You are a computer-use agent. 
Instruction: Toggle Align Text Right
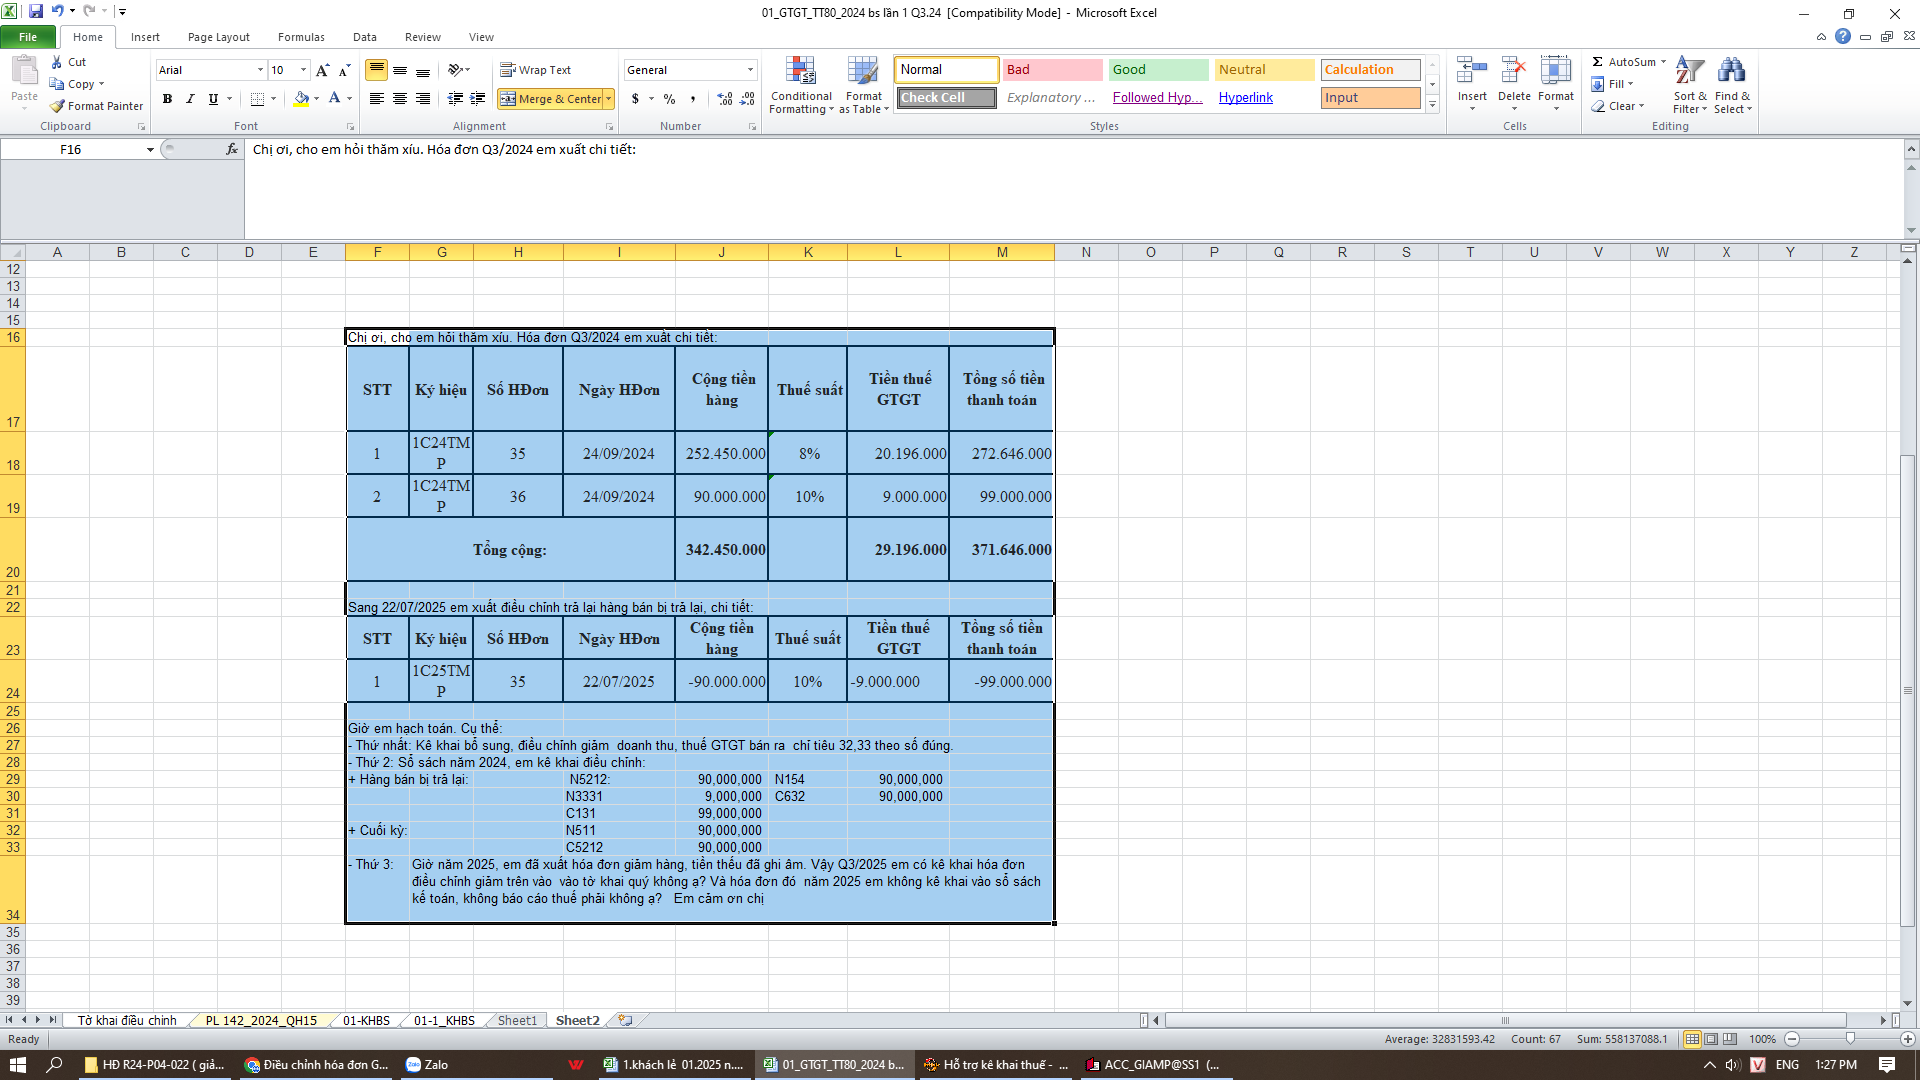tap(422, 99)
